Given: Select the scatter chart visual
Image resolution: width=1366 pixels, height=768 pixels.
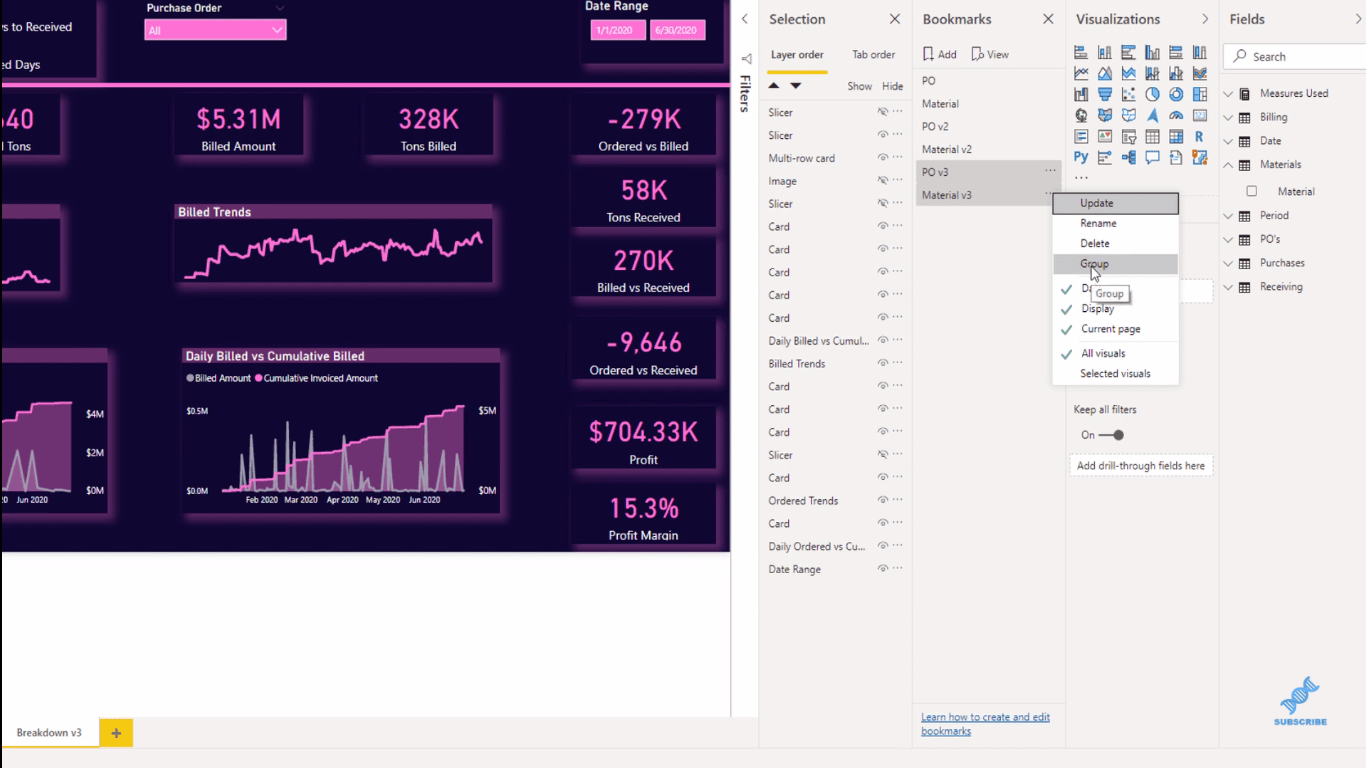Looking at the screenshot, I should (1129, 94).
